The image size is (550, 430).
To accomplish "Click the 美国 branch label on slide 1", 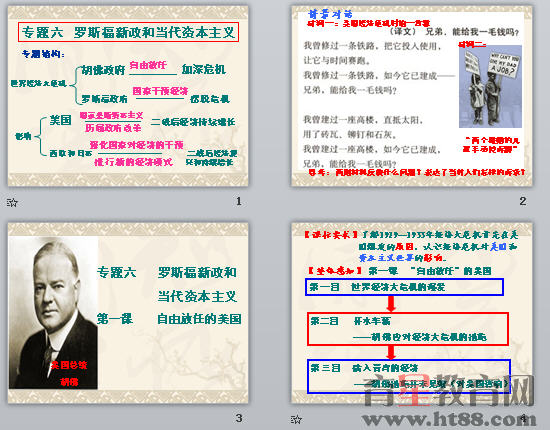I will click(60, 120).
